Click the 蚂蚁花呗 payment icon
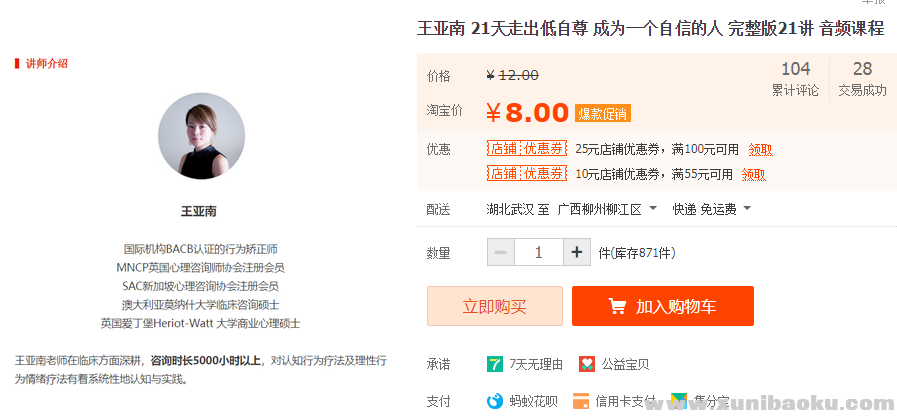The width and height of the screenshot is (897, 416). pyautogui.click(x=494, y=401)
